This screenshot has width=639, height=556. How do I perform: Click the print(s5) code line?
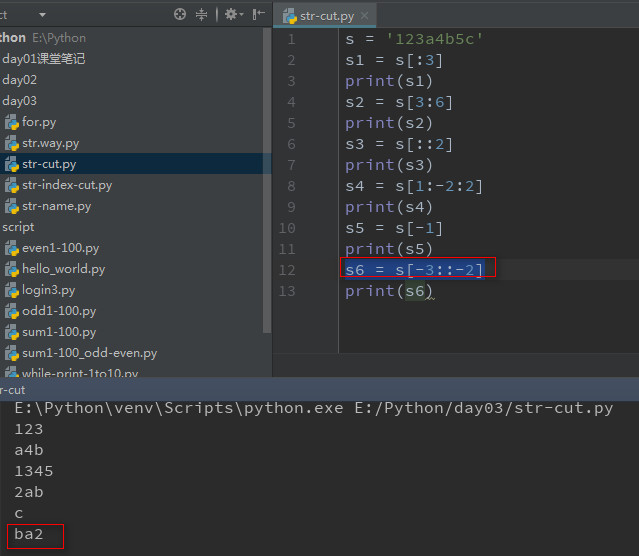[x=389, y=249]
